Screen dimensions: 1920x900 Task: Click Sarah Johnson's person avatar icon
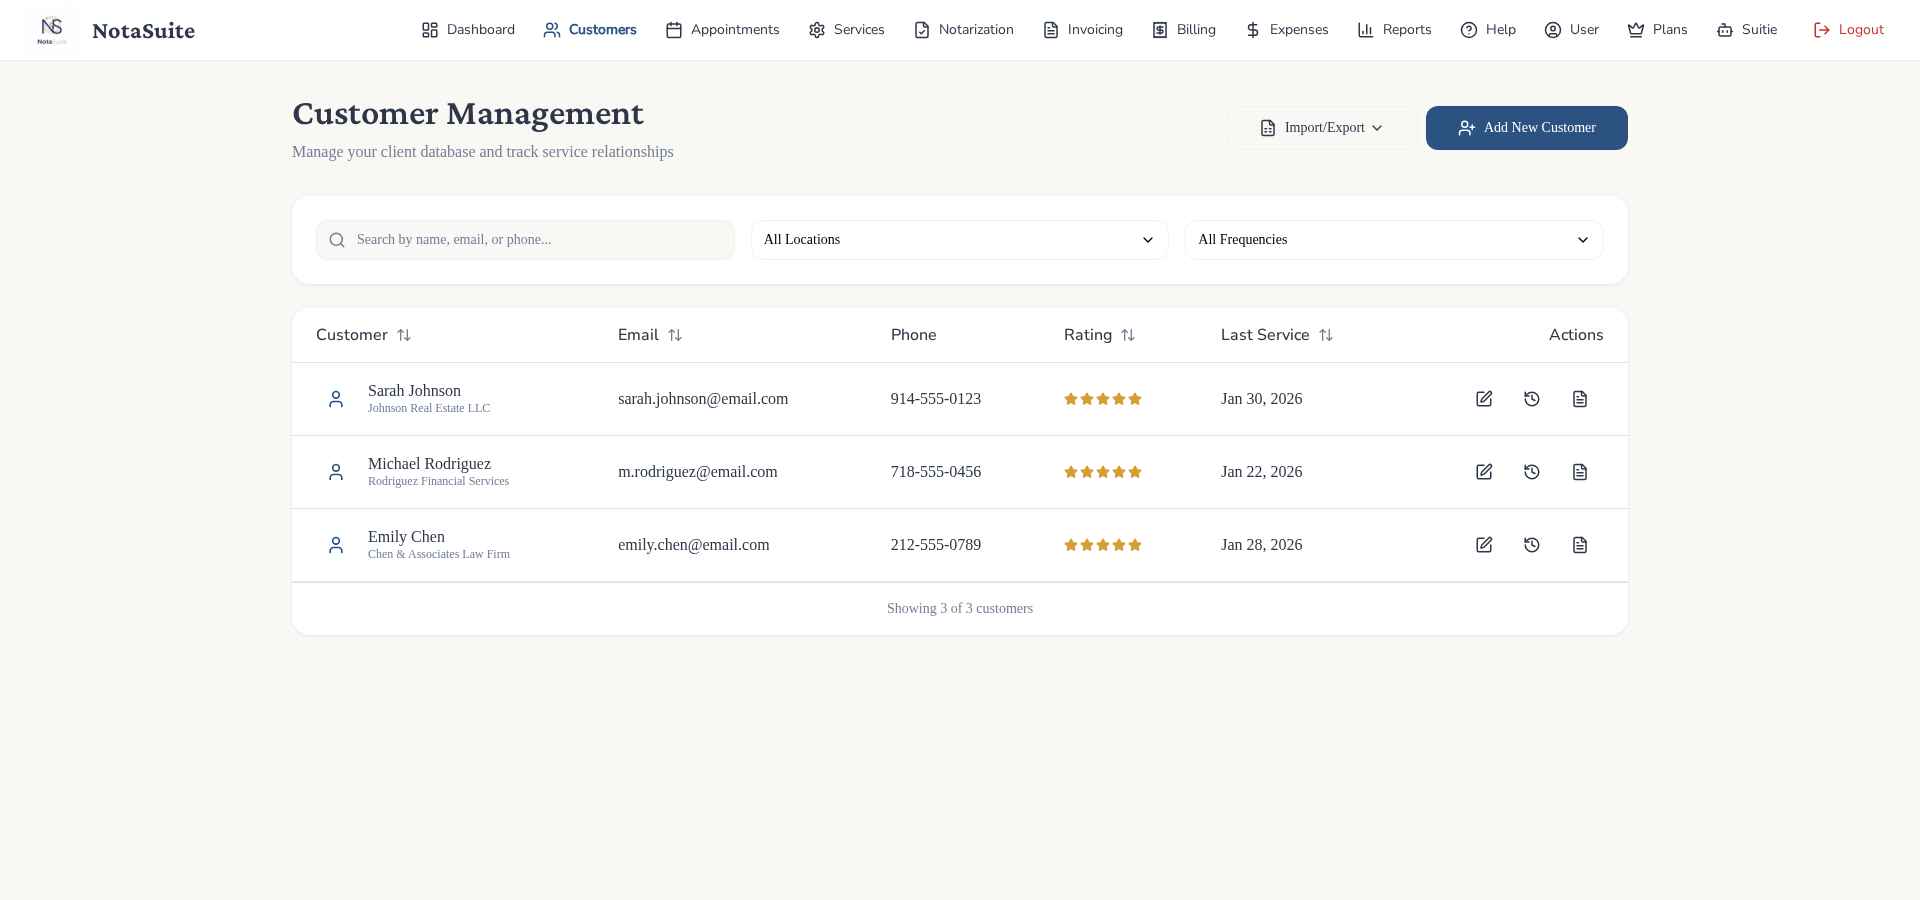(x=336, y=399)
